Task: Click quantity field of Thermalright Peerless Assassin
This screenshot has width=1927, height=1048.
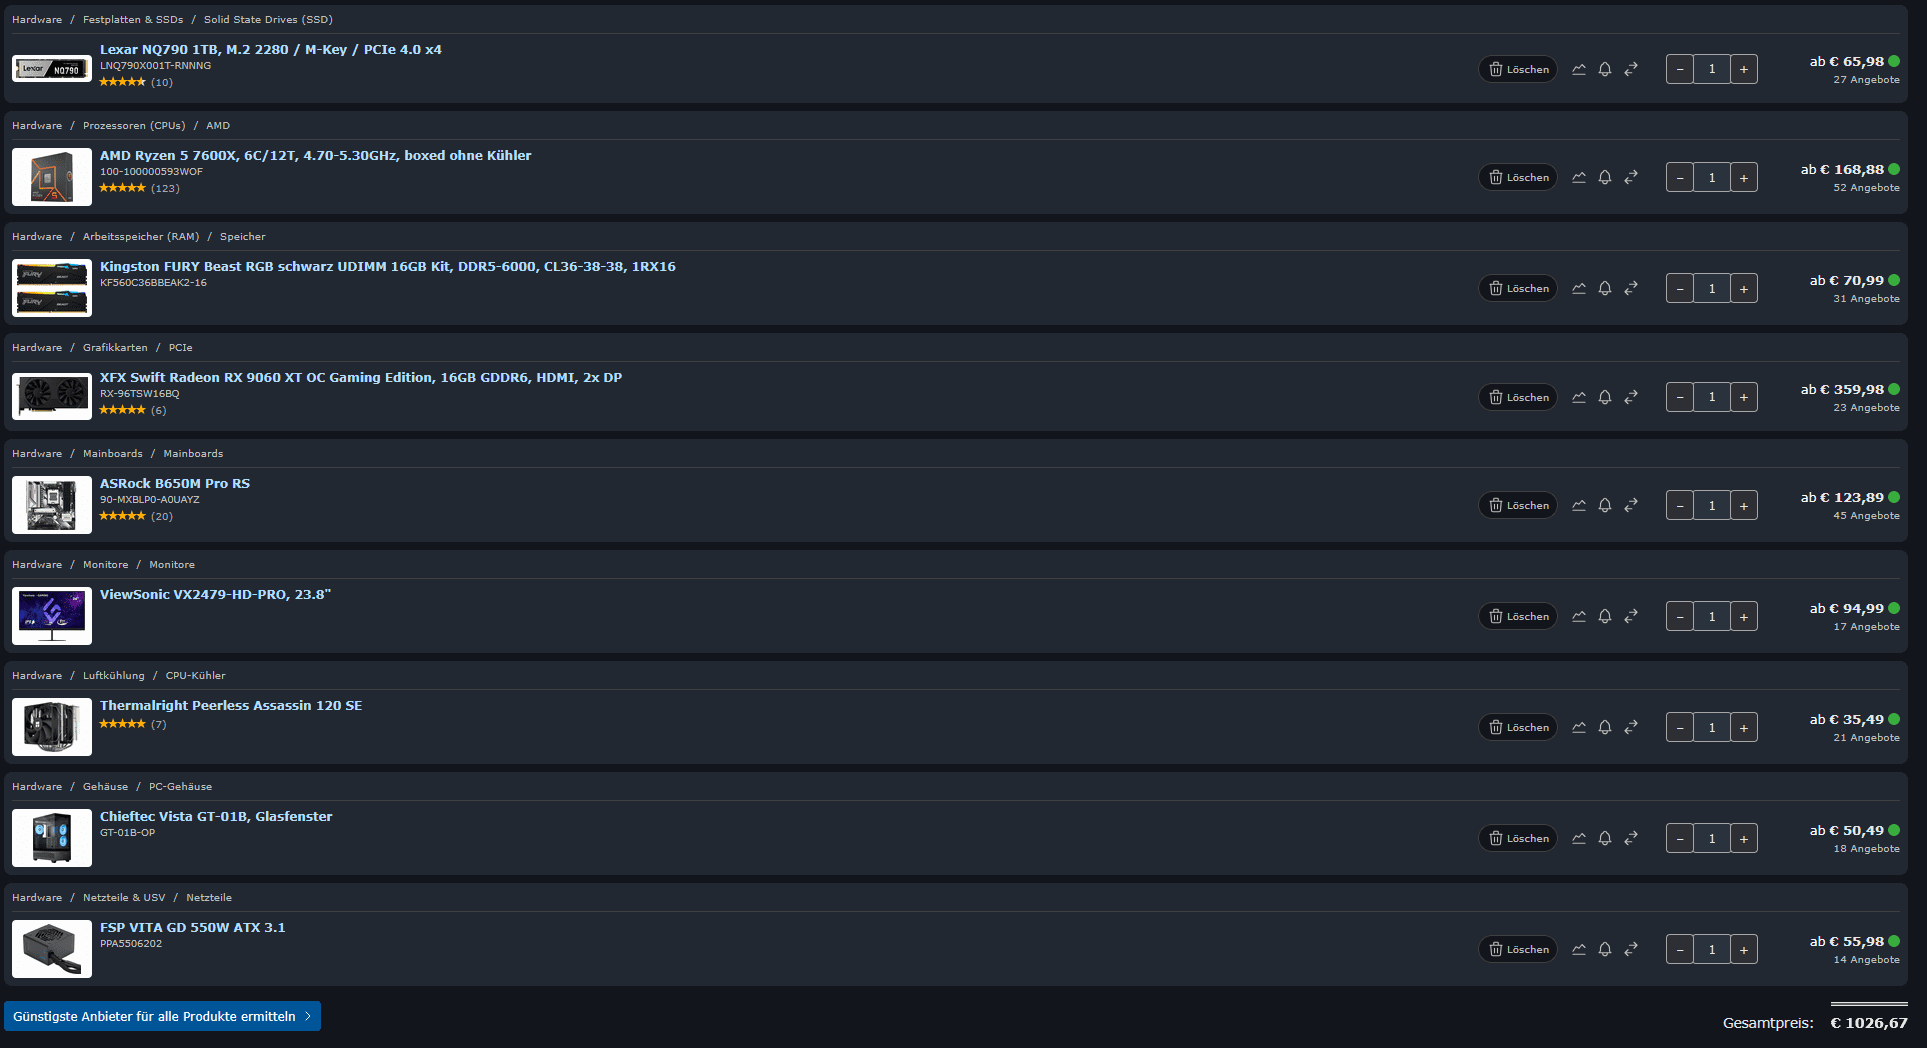Action: (x=1712, y=727)
